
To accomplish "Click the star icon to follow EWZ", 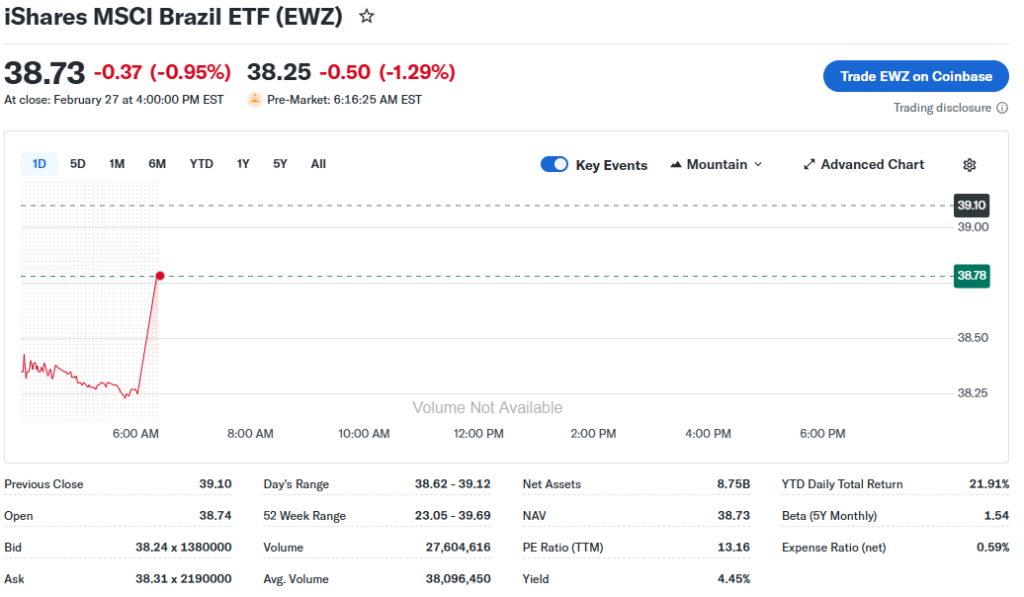I will (367, 17).
